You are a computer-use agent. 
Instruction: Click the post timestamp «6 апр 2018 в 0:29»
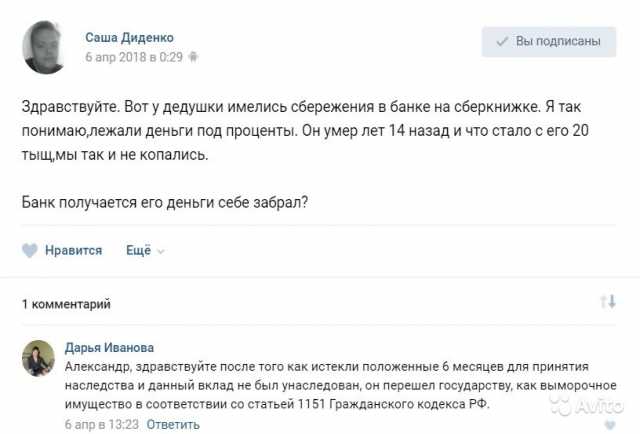pos(134,58)
